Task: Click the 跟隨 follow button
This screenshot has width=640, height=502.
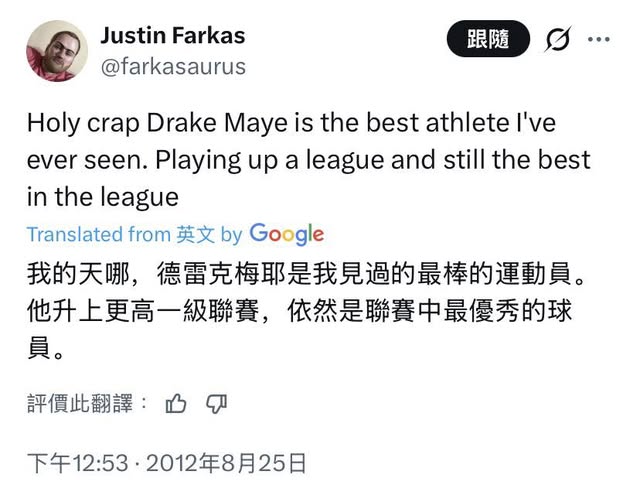Action: click(x=488, y=39)
